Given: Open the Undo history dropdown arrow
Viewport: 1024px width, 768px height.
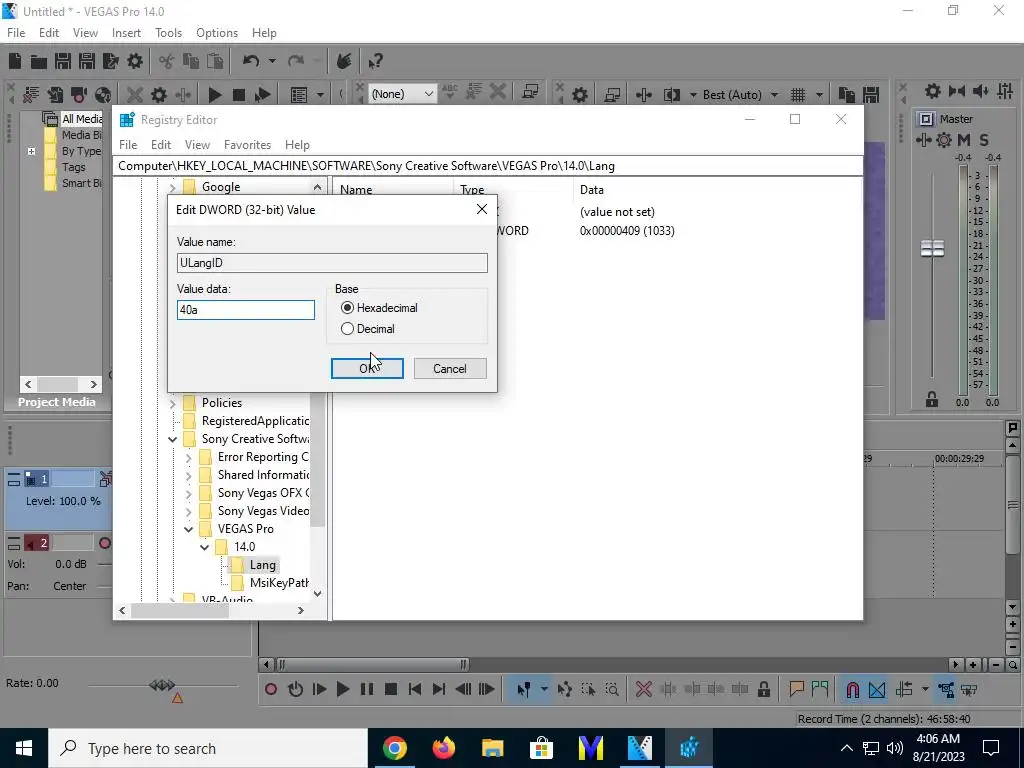Looking at the screenshot, I should pos(272,61).
